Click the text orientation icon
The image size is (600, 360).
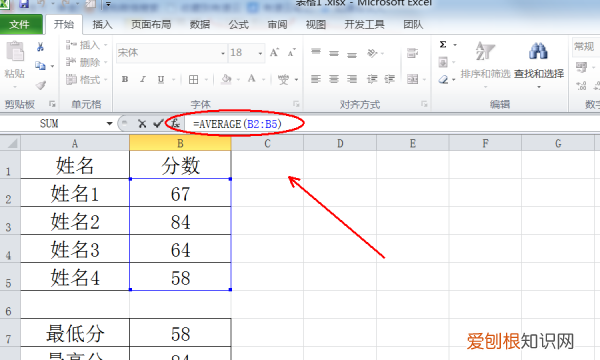[x=372, y=53]
